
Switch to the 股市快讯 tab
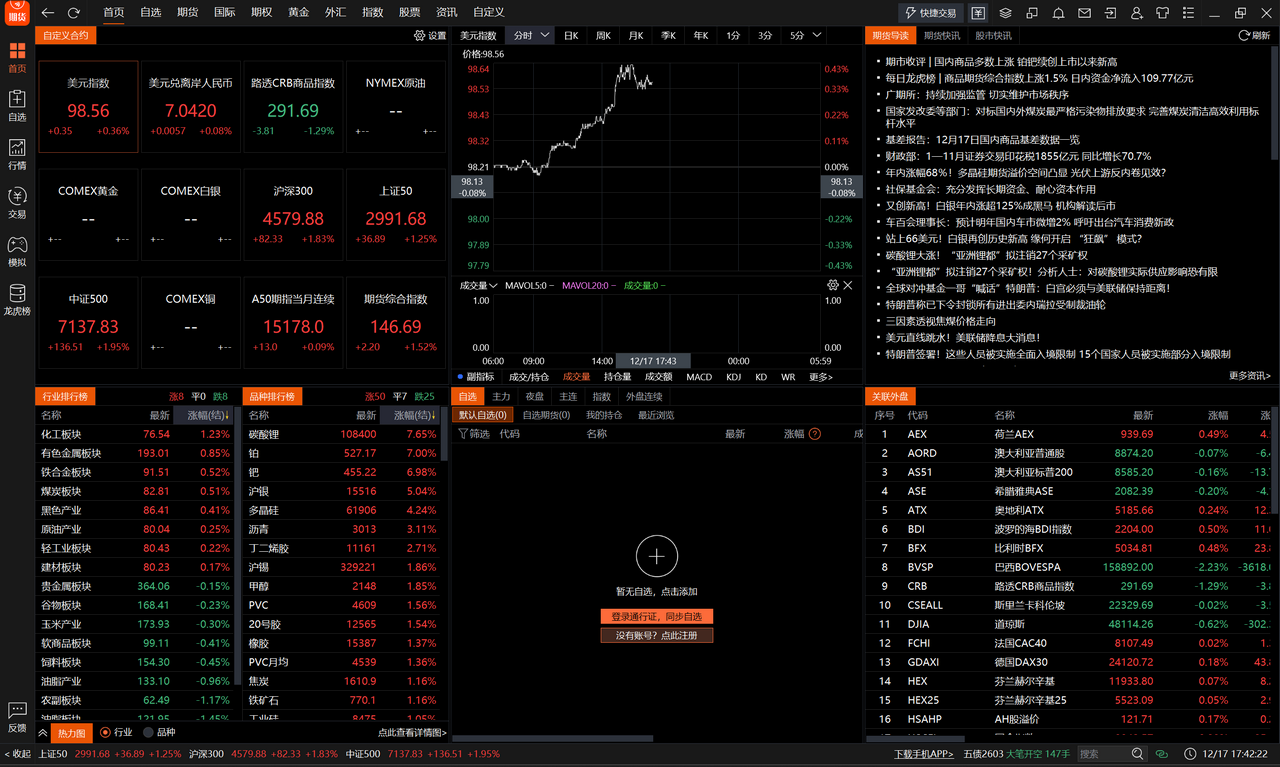(993, 35)
